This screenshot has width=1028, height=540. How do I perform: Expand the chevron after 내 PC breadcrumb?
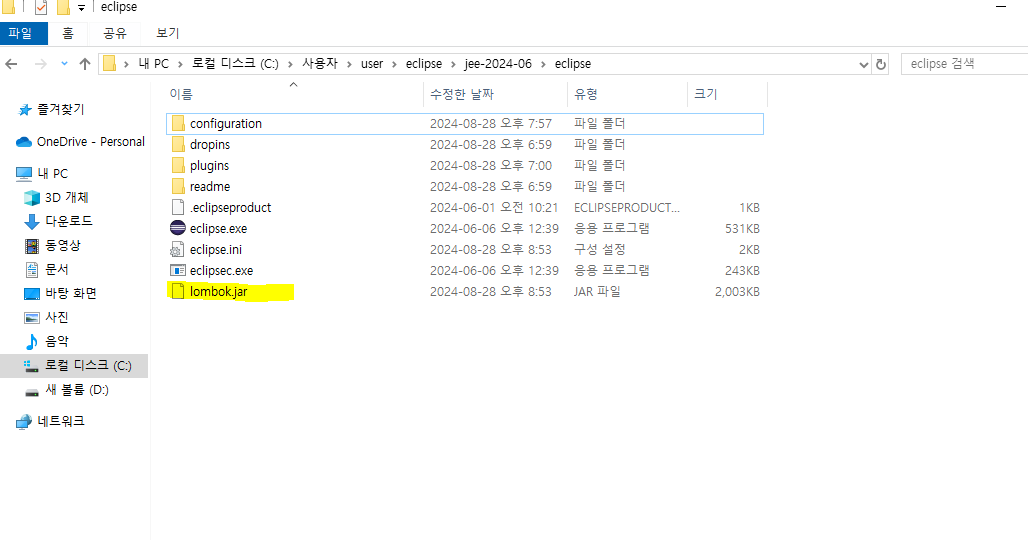pos(180,64)
